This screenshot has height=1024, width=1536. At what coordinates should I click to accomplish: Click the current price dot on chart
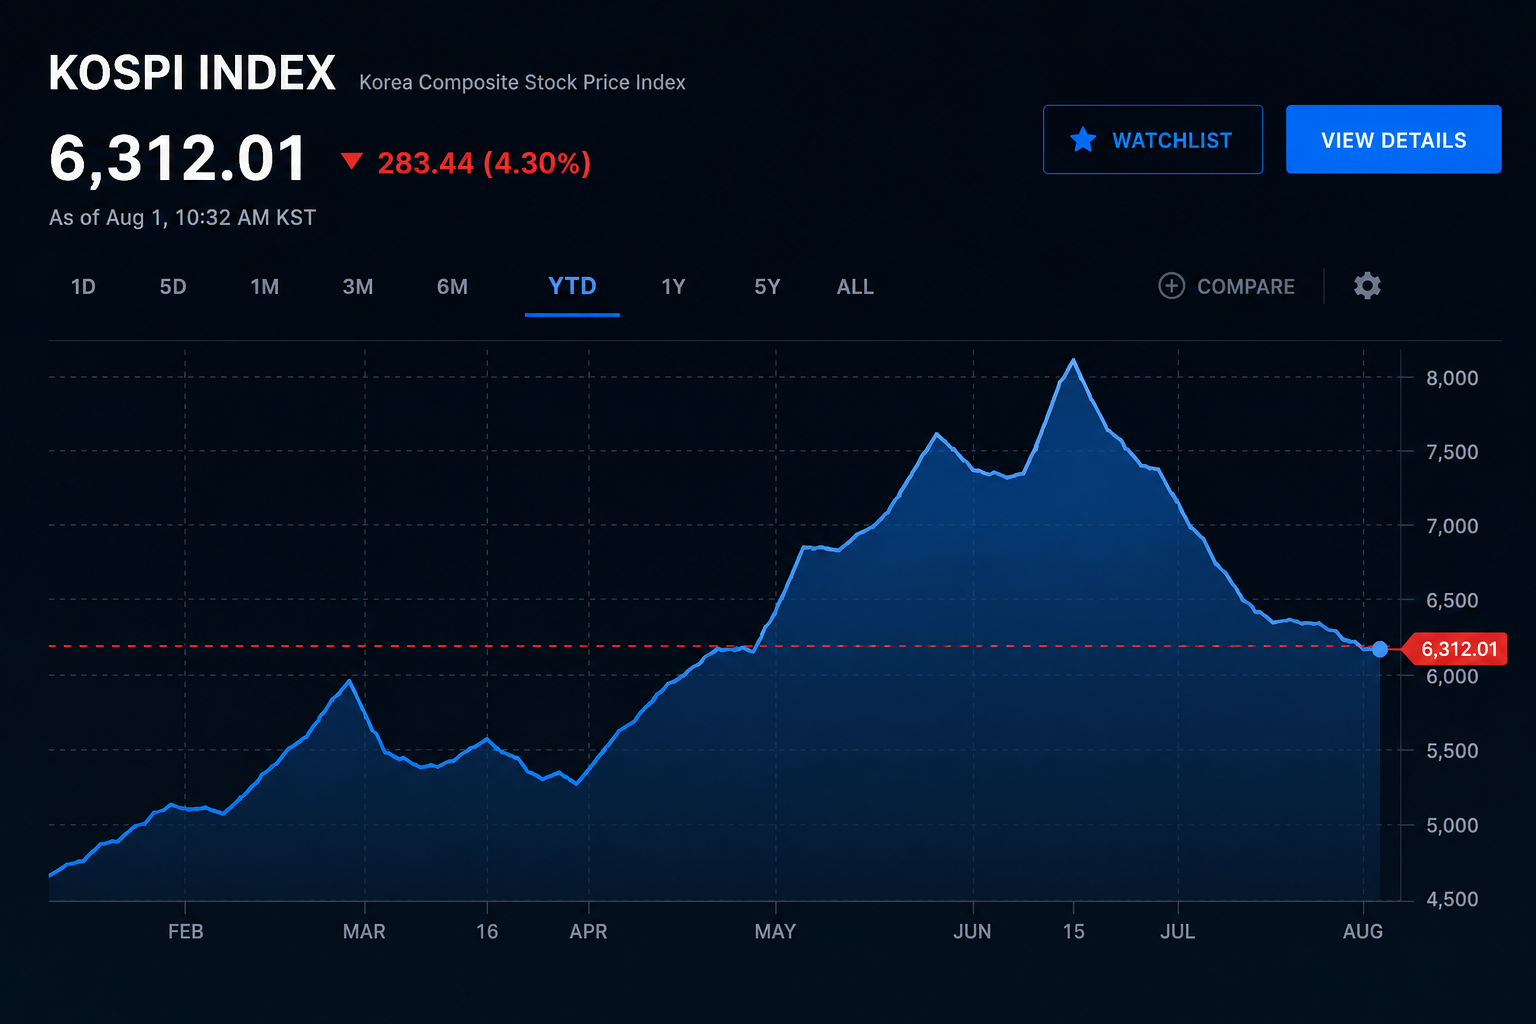point(1380,649)
